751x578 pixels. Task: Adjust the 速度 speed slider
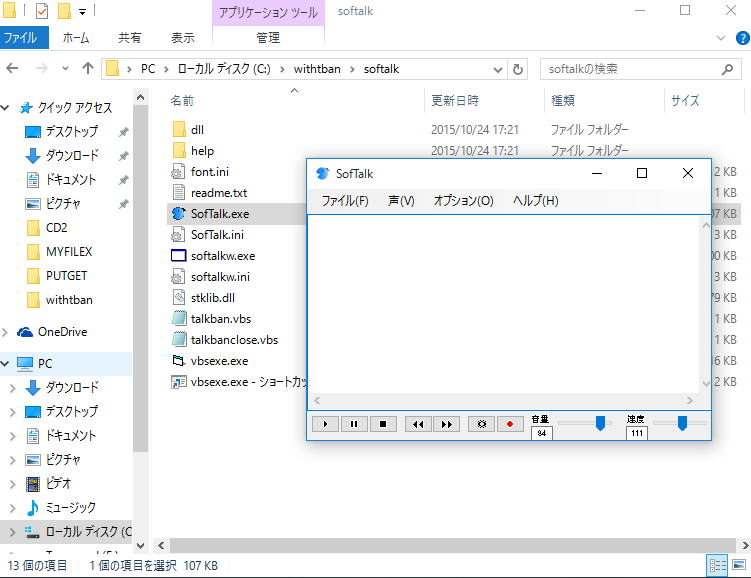click(x=682, y=423)
